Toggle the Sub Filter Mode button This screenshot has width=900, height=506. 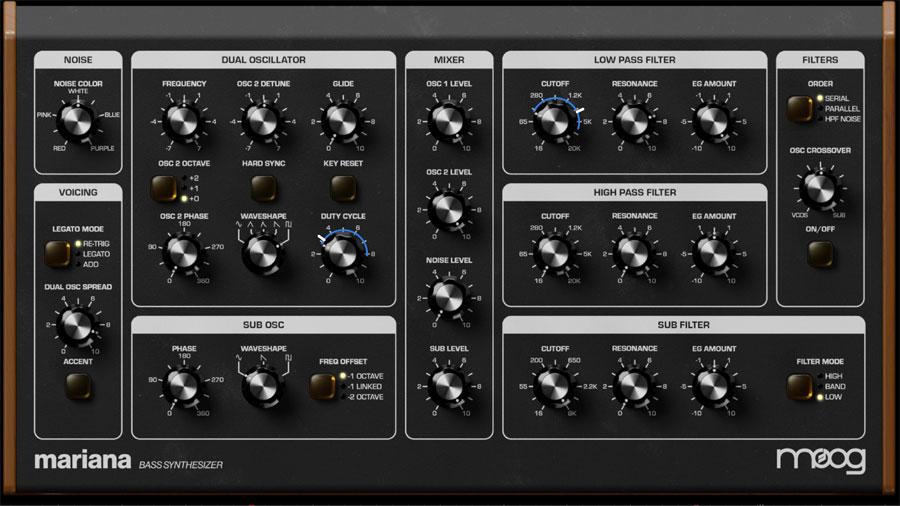tap(800, 387)
